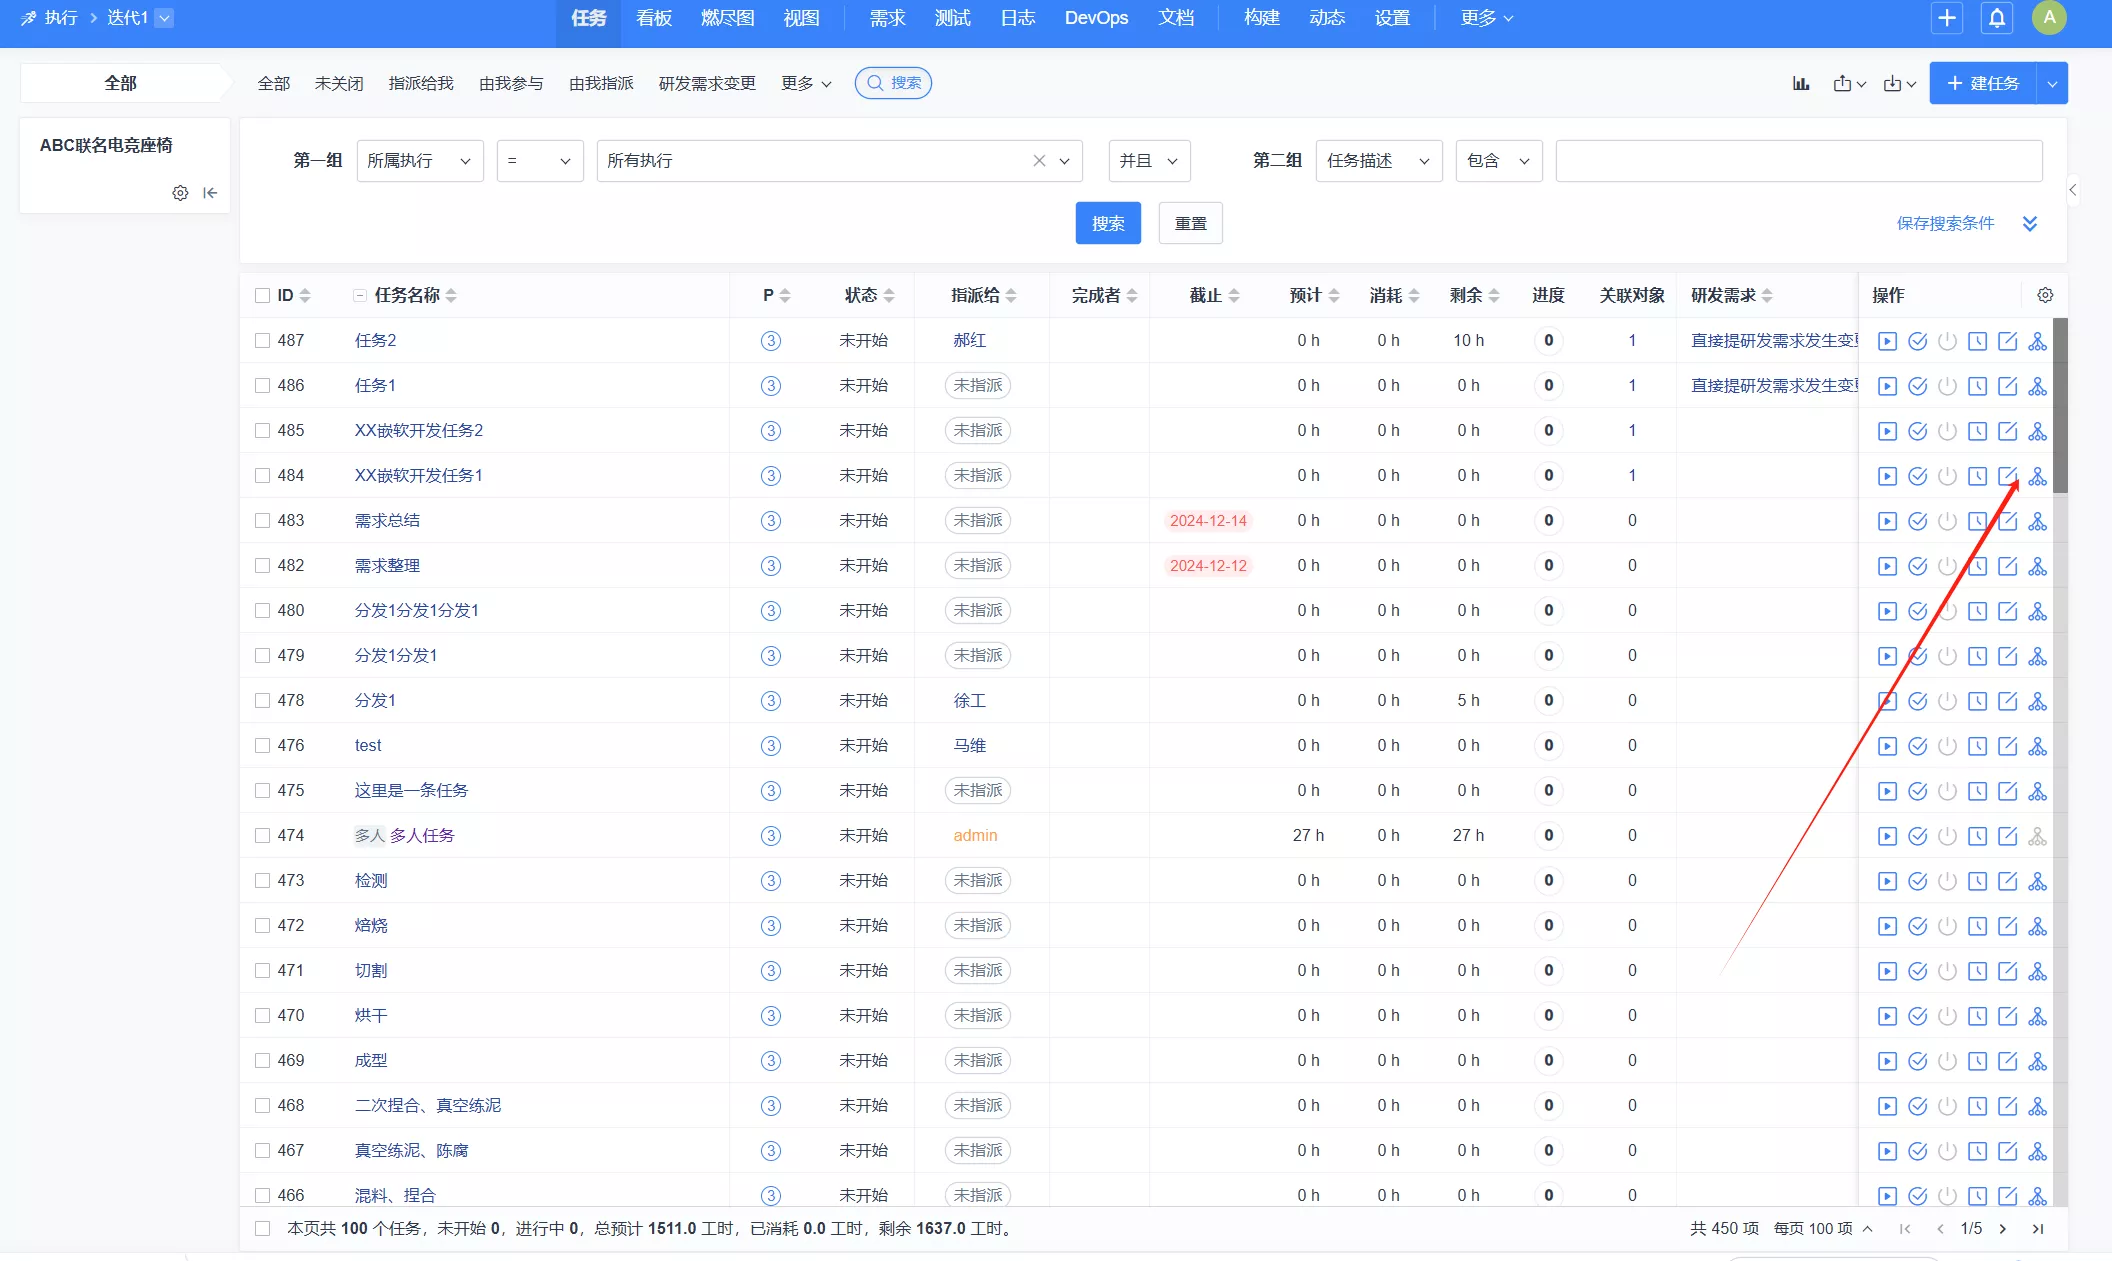Image resolution: width=2112 pixels, height=1261 pixels.
Task: Click edit icon for task 483
Action: [2007, 521]
